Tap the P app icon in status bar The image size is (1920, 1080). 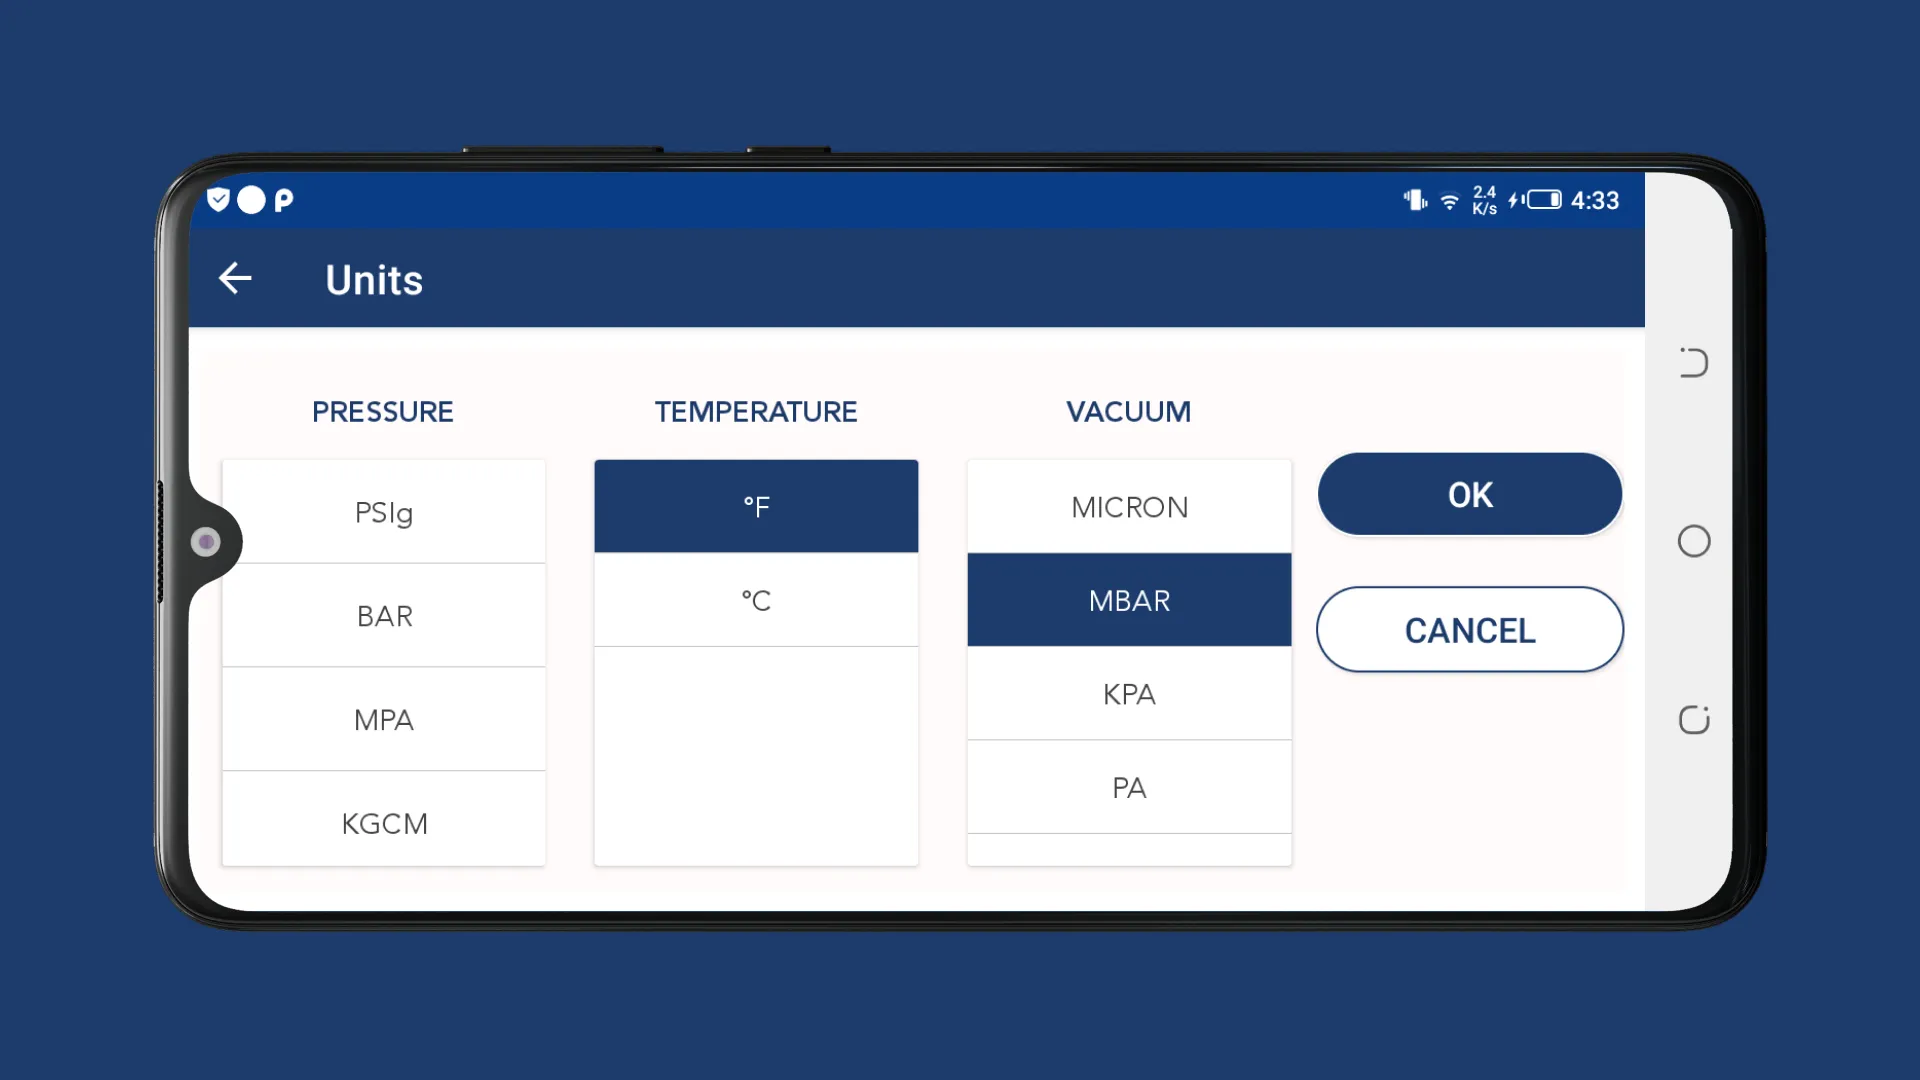point(286,199)
